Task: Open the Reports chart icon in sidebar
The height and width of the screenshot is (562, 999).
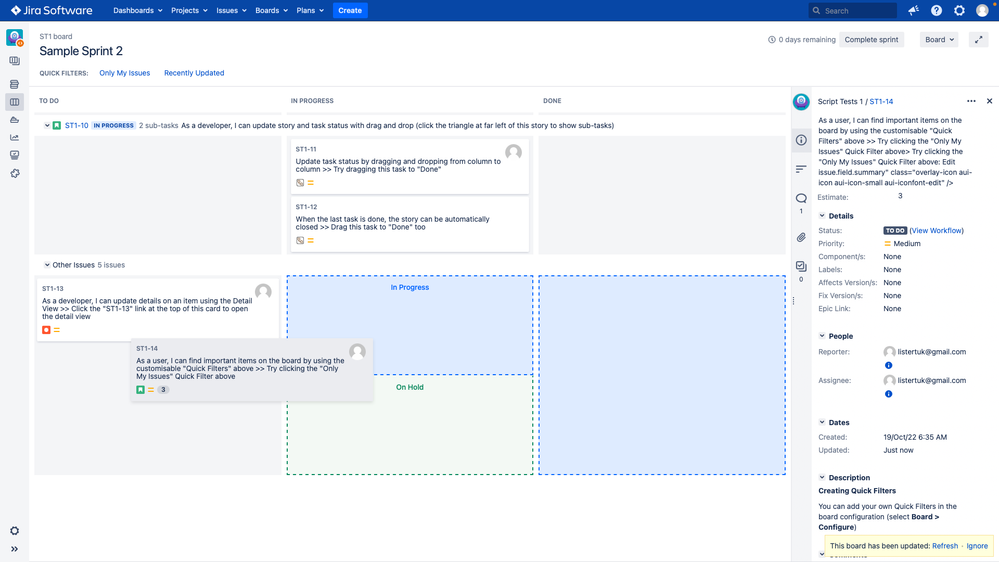Action: pos(14,137)
